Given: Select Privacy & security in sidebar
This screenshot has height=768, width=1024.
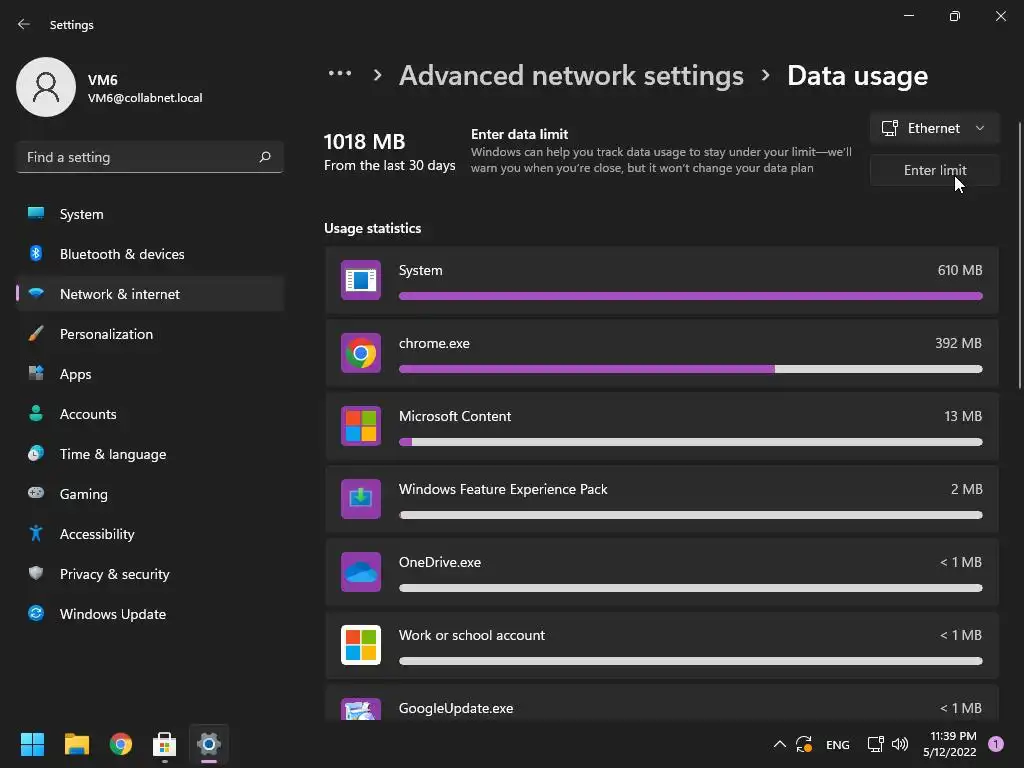Looking at the screenshot, I should coord(115,574).
